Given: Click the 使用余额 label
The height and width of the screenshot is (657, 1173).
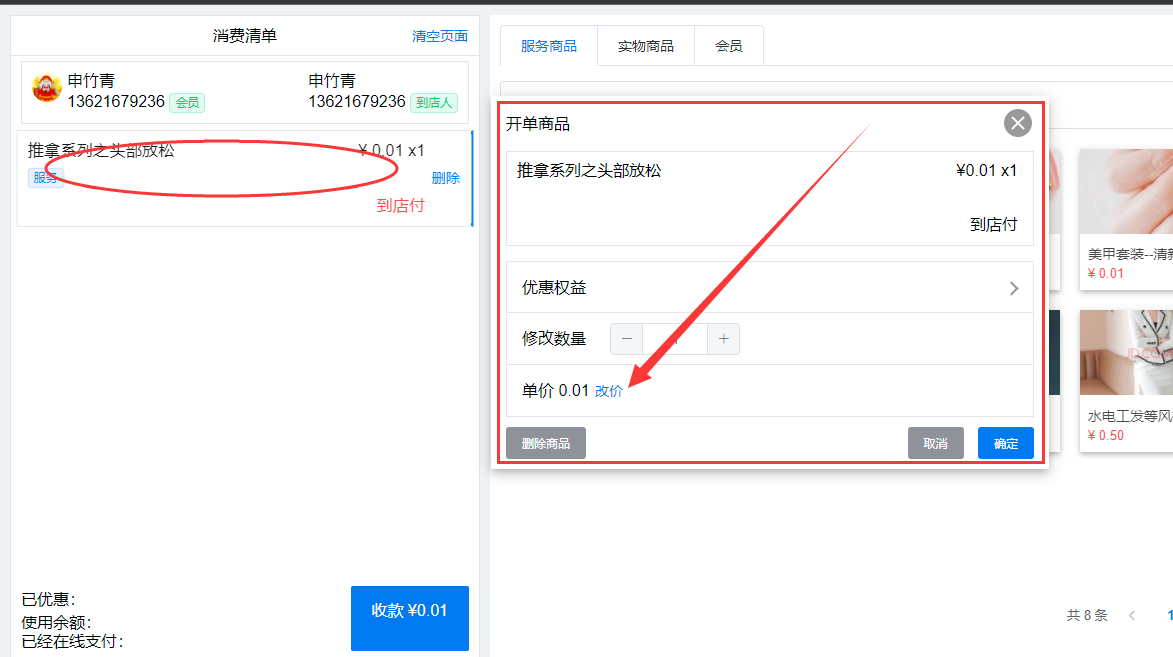Looking at the screenshot, I should point(57,623).
